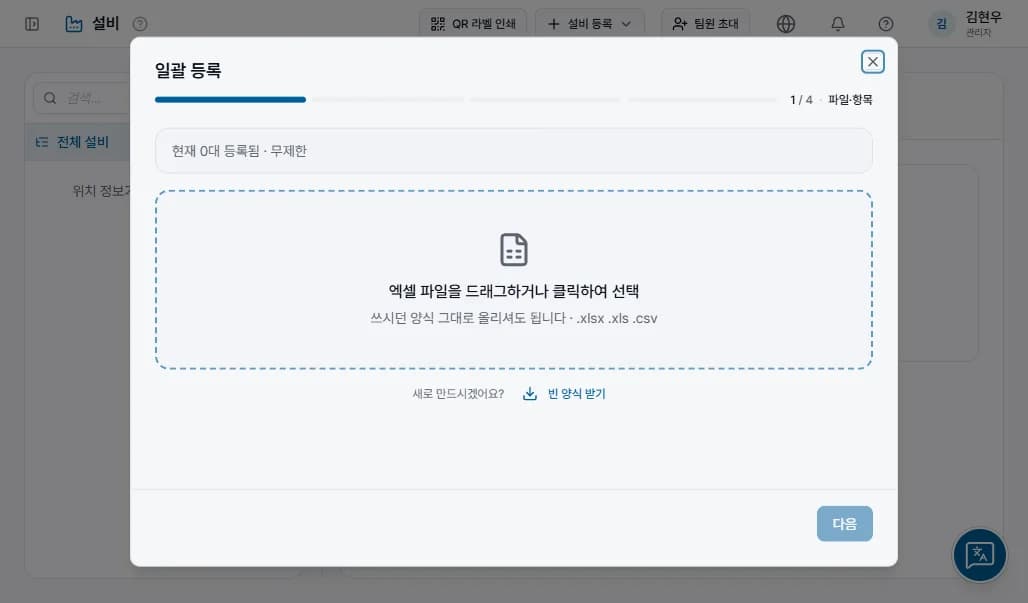Screen dimensions: 1028x603
Task: Click the 팀원 초대 button
Action: [x=705, y=24]
